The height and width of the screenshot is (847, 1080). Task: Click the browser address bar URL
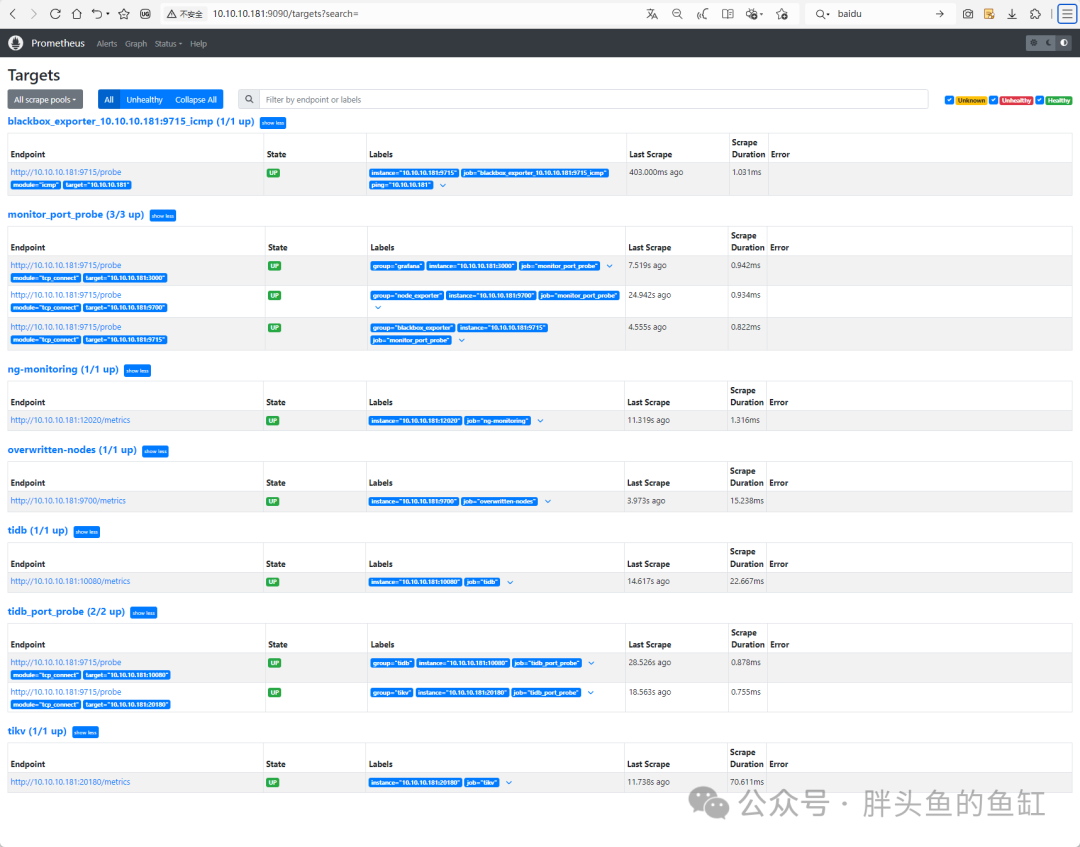(x=285, y=14)
